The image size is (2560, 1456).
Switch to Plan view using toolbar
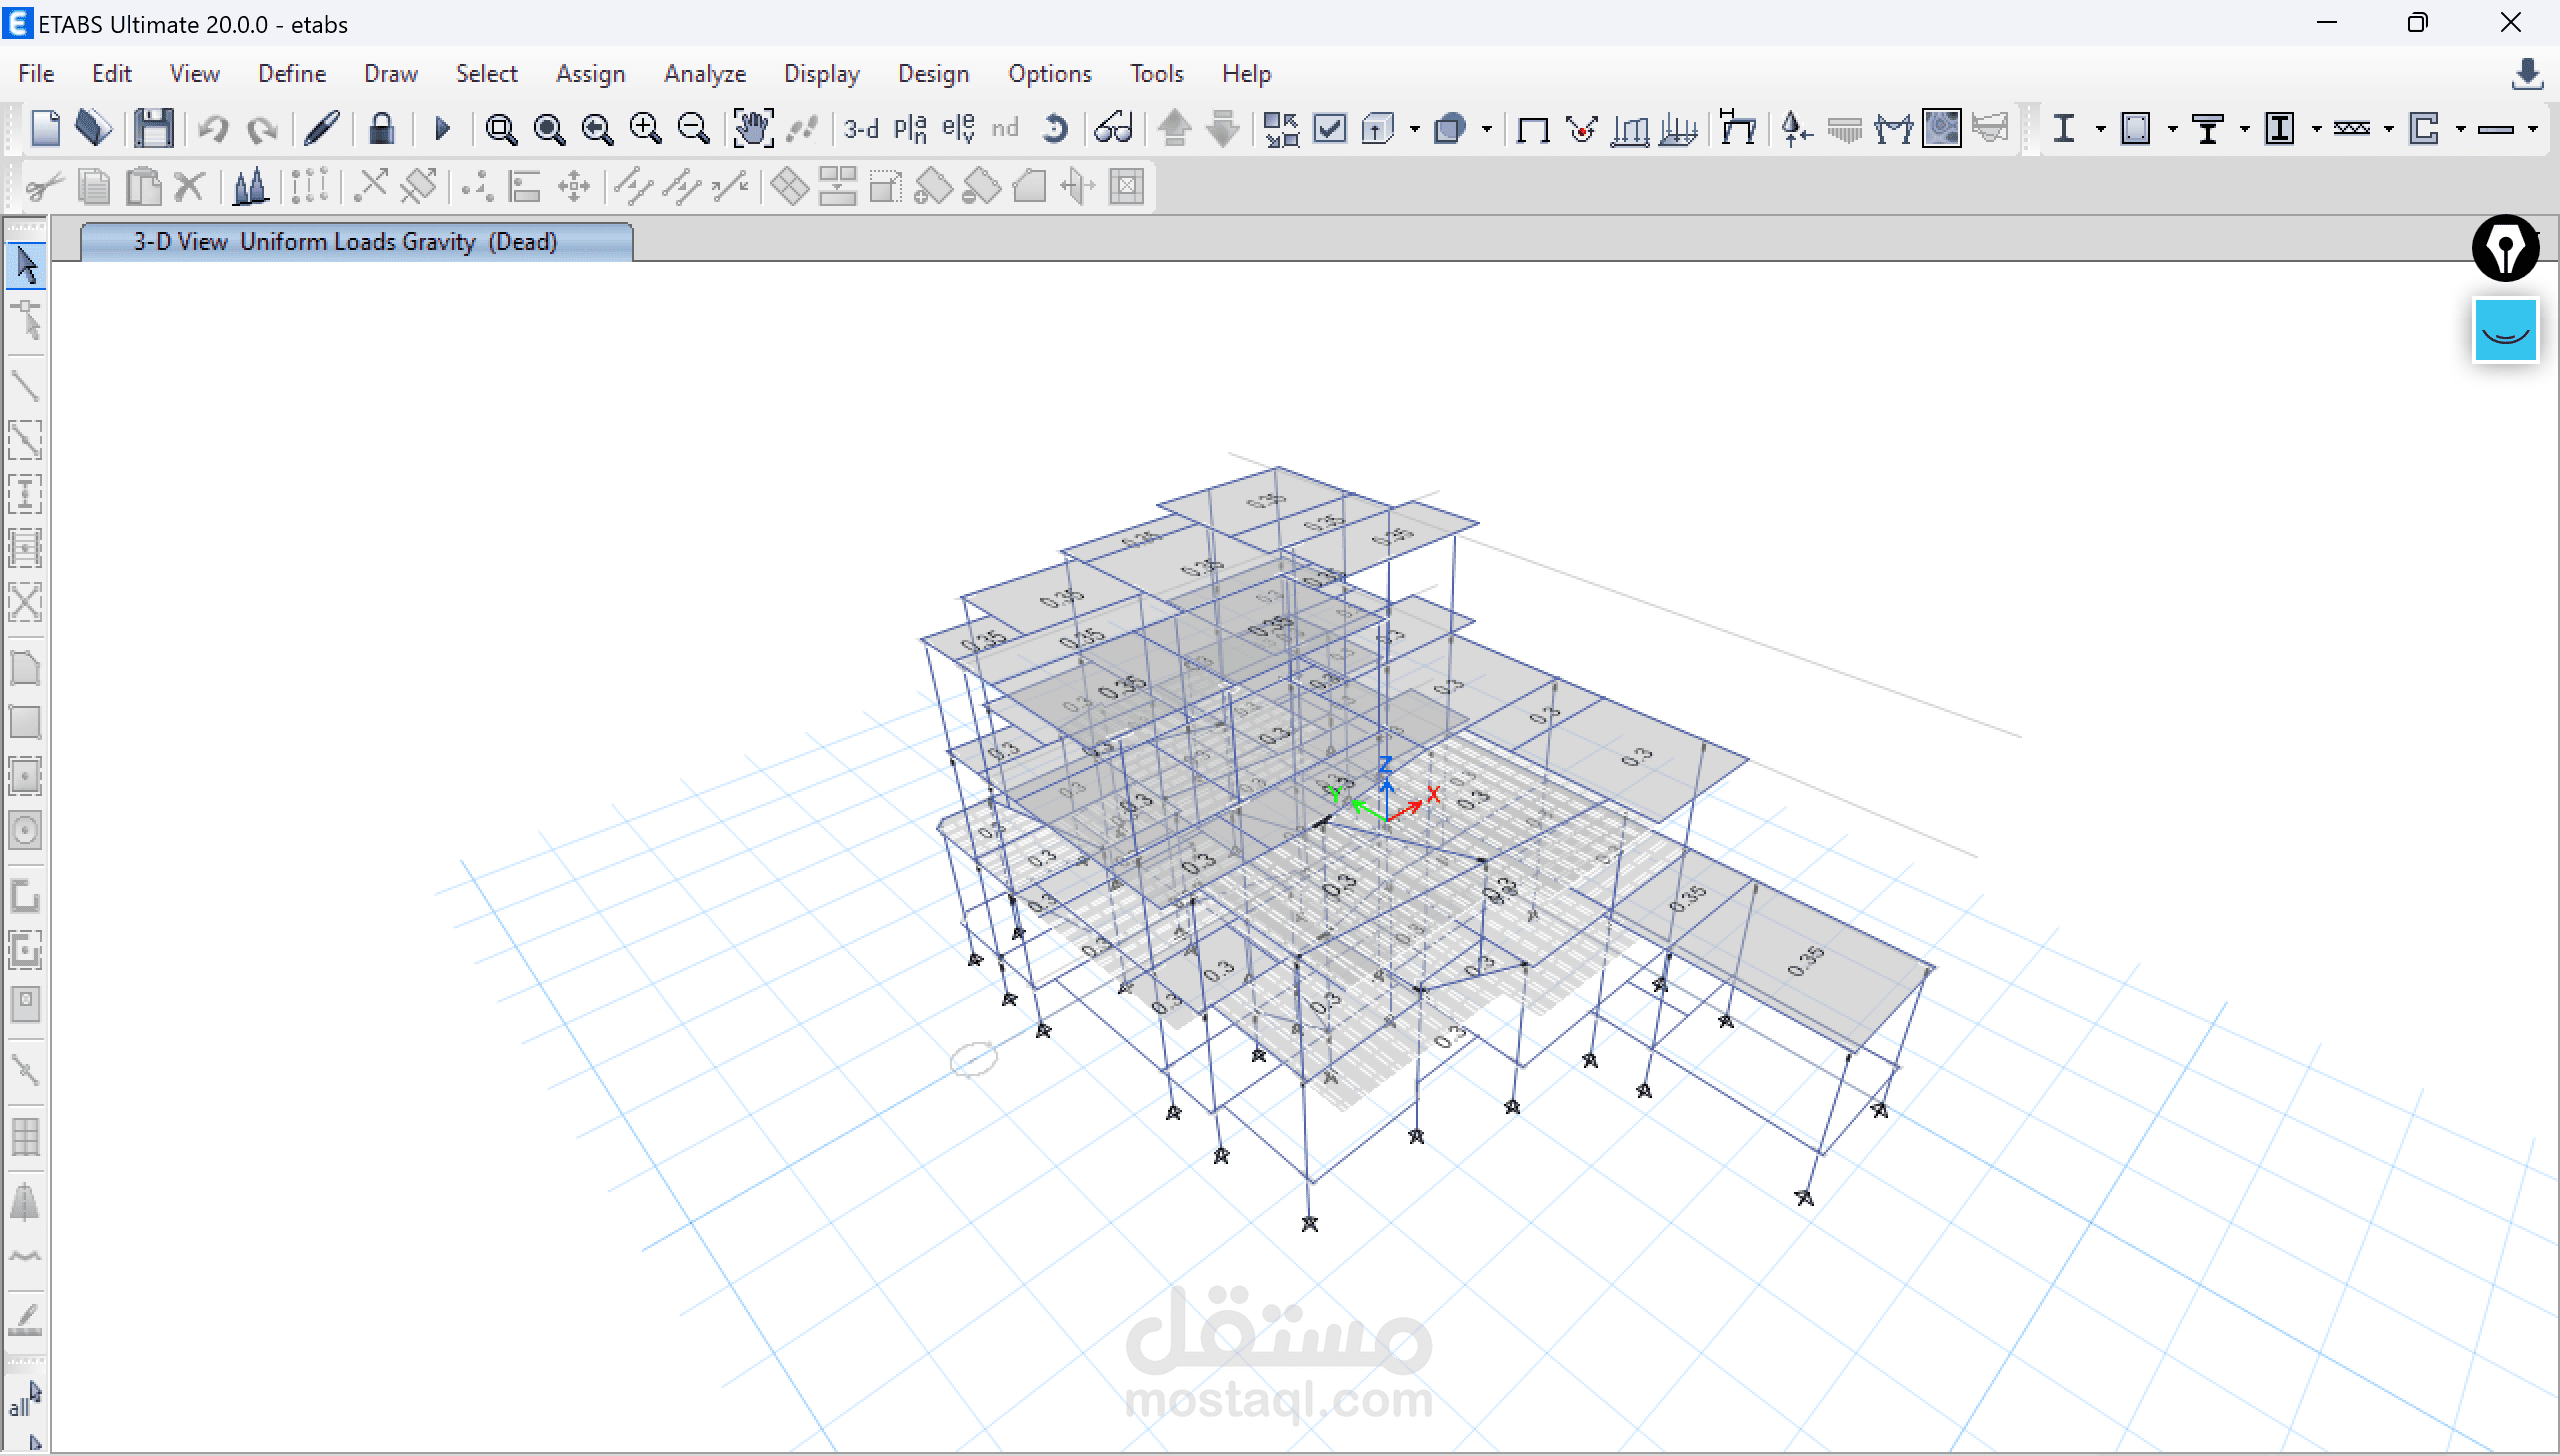pos(910,129)
